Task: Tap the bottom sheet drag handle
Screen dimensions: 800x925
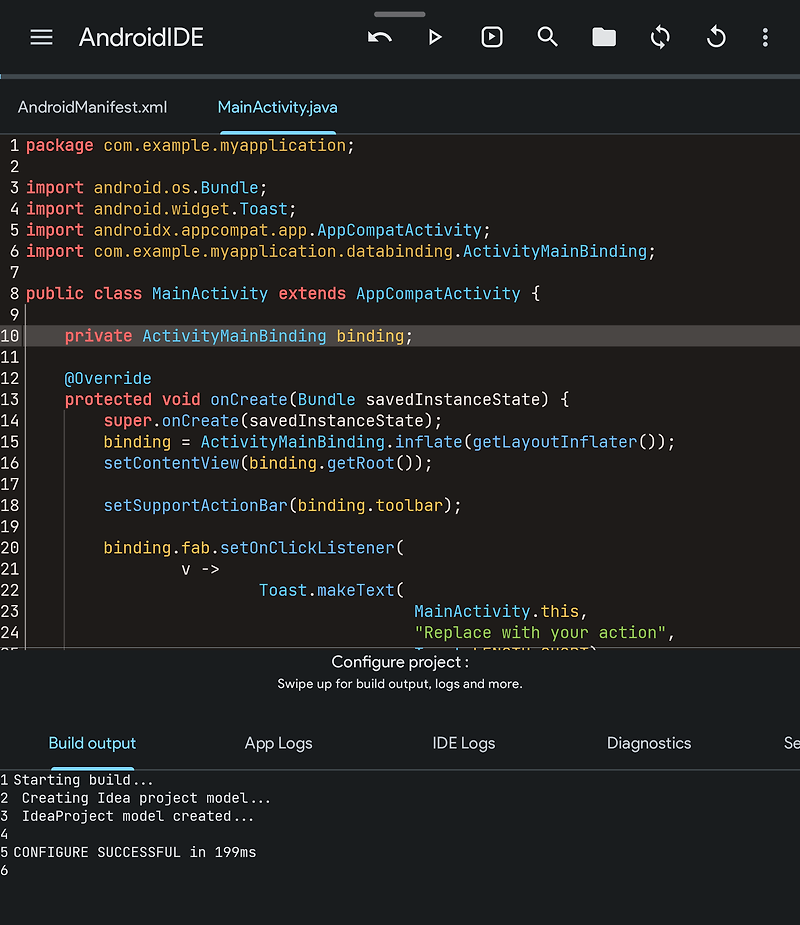Action: (x=399, y=14)
